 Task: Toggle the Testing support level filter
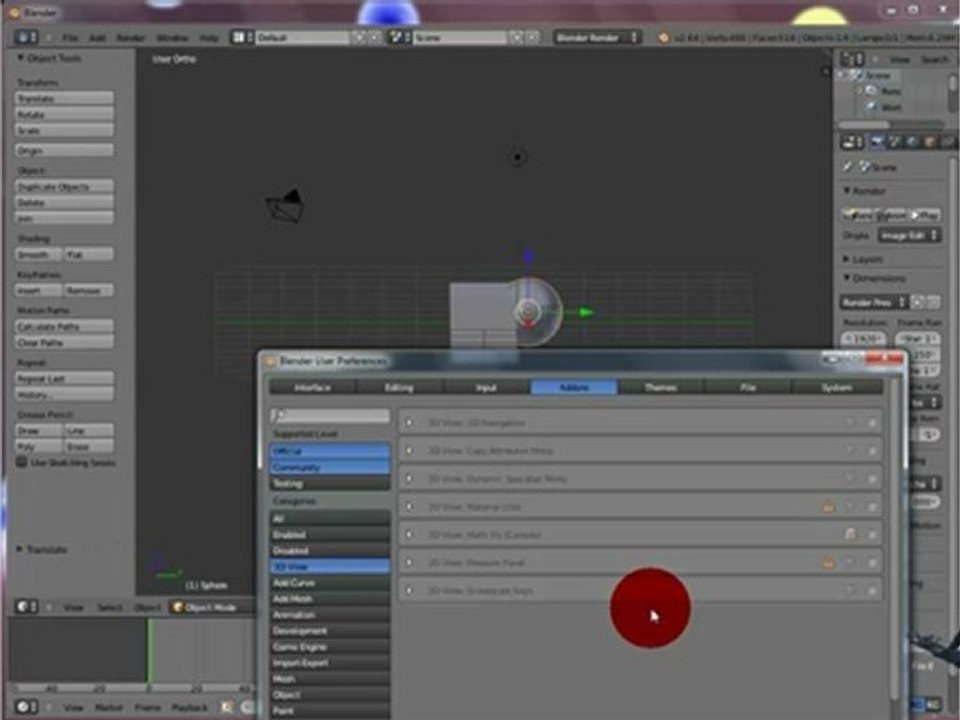click(x=330, y=484)
